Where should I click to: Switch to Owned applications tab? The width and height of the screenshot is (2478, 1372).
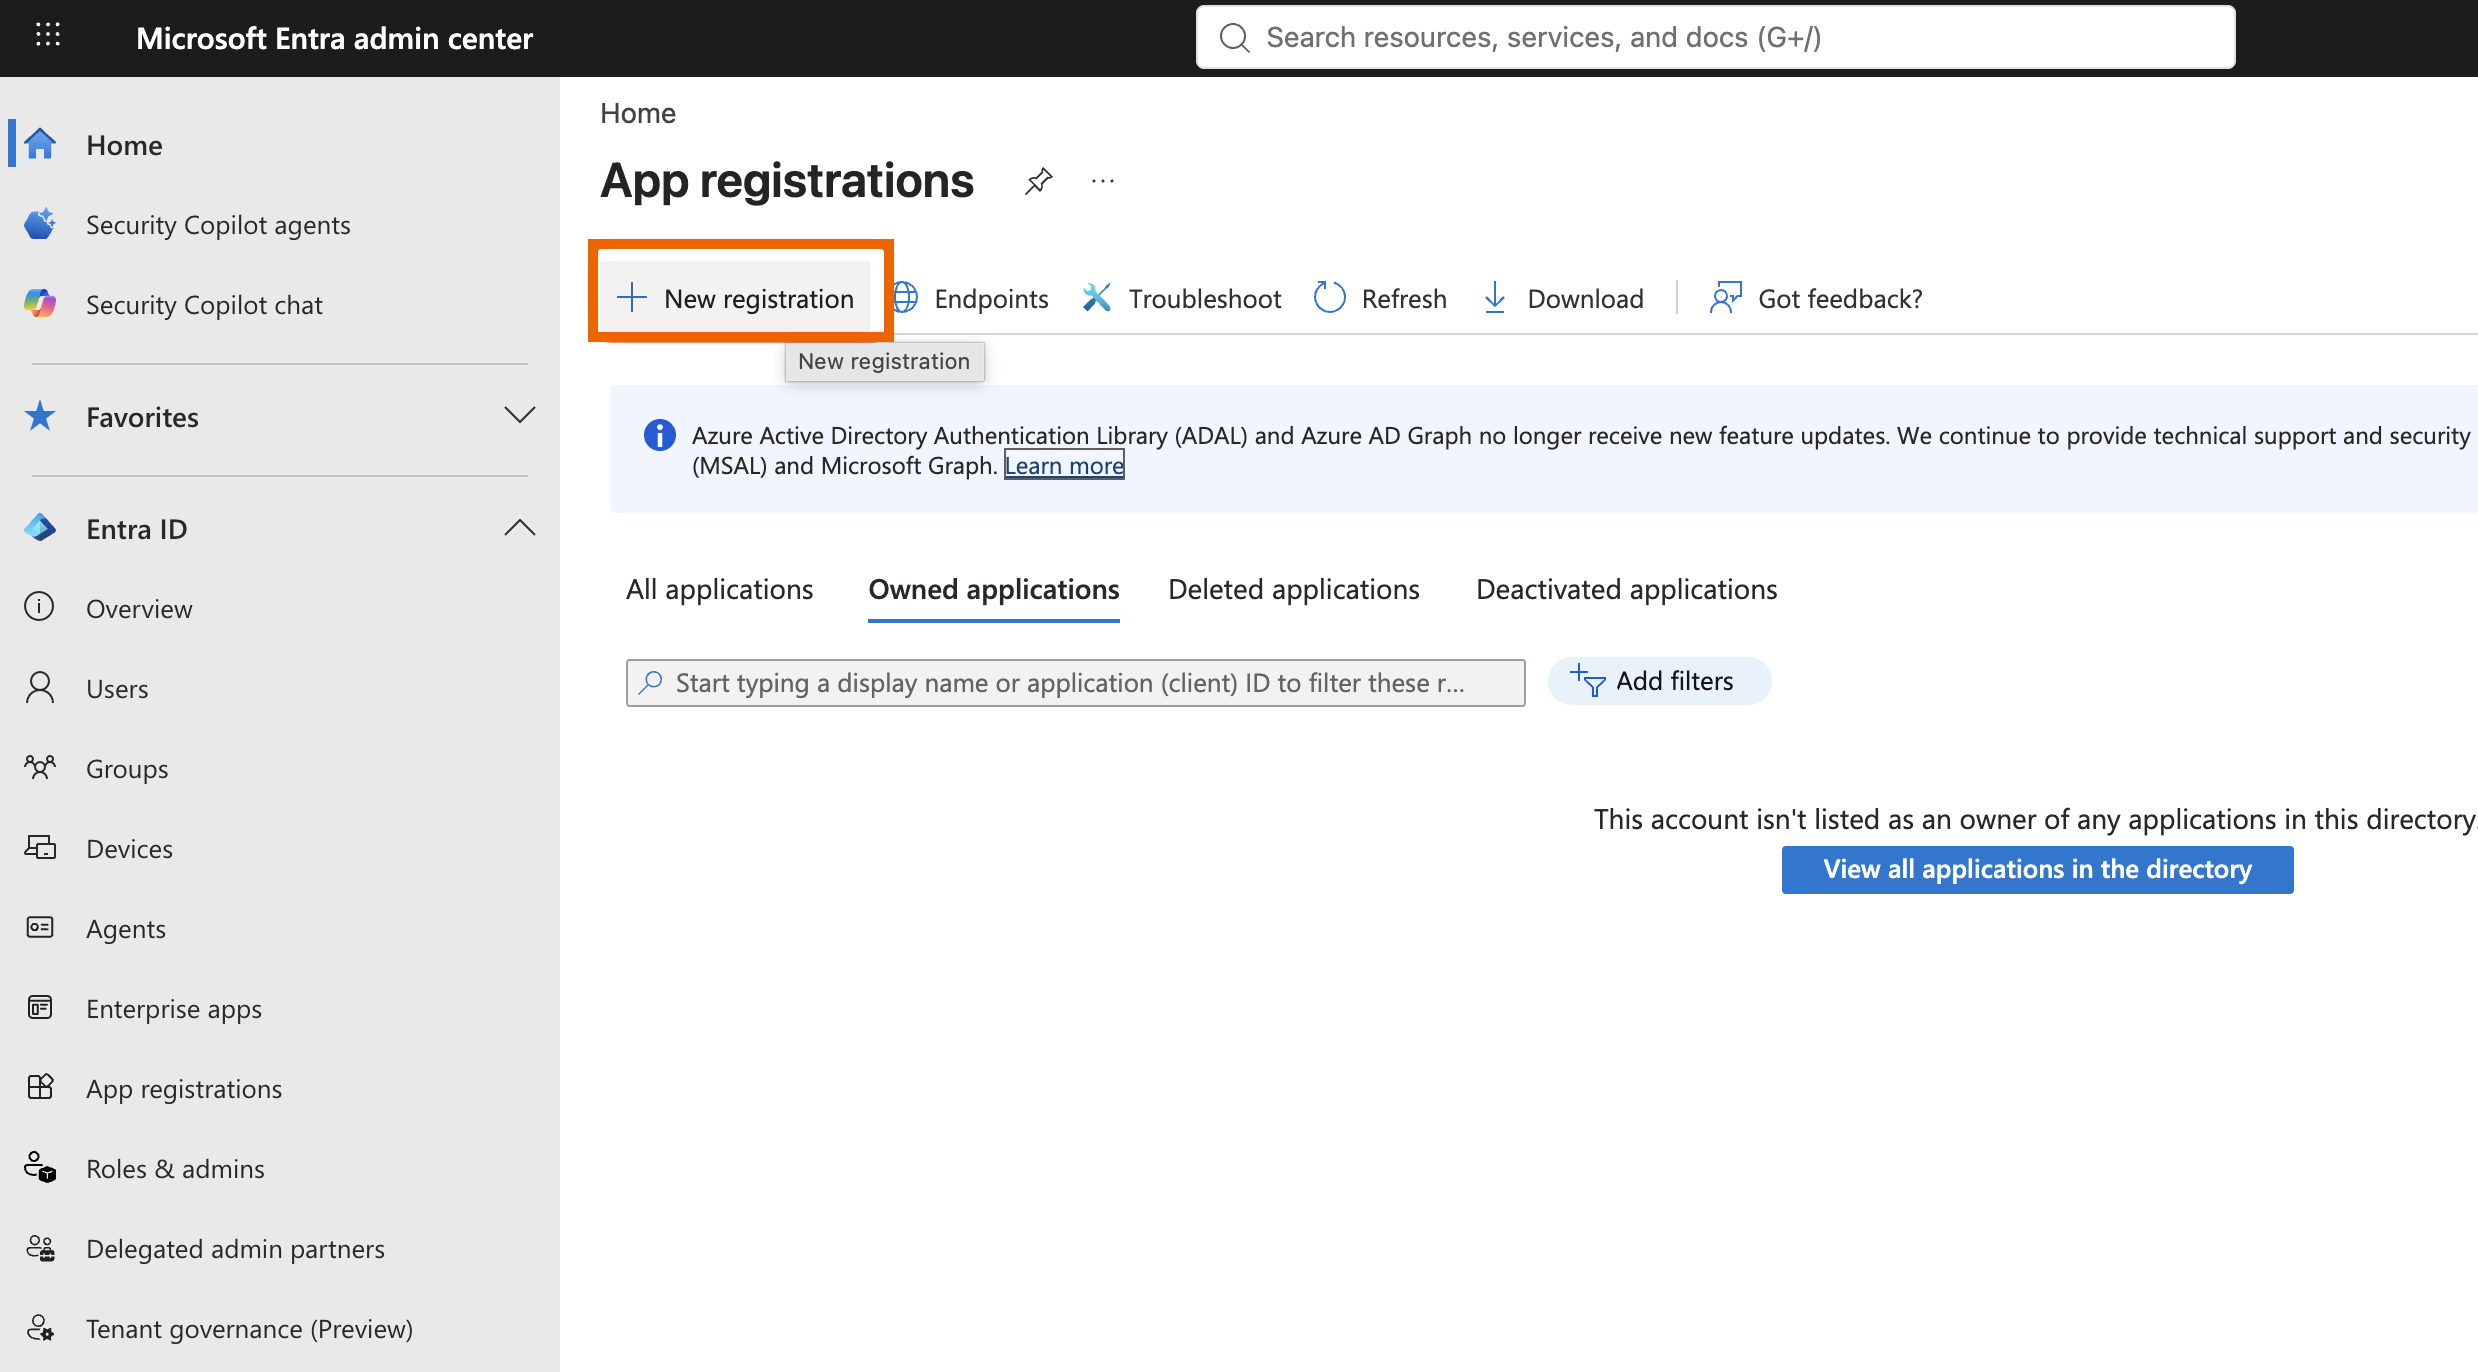pyautogui.click(x=994, y=590)
